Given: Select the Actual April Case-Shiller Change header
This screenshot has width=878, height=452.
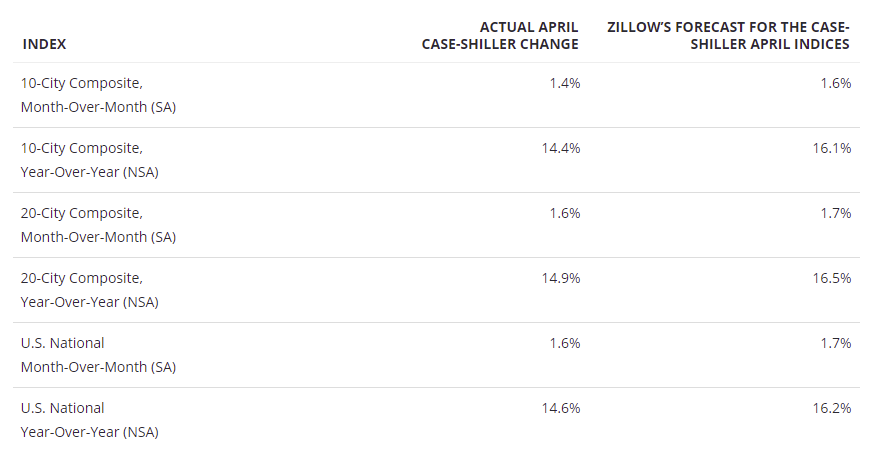Looking at the screenshot, I should pyautogui.click(x=500, y=36).
